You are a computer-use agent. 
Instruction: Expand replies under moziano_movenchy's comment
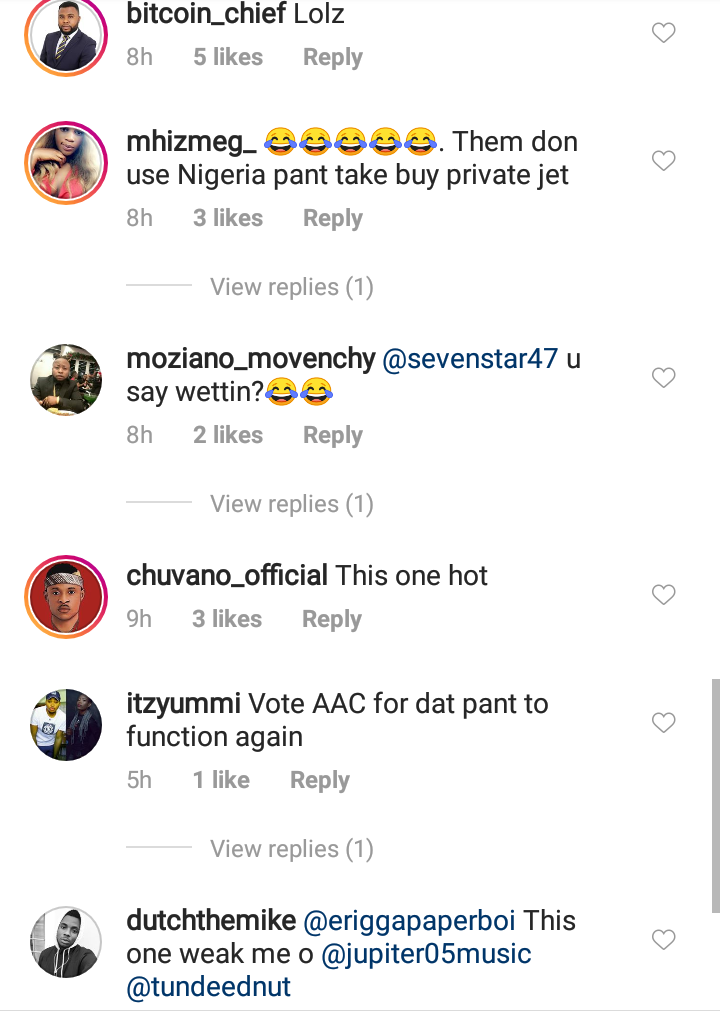(x=291, y=505)
